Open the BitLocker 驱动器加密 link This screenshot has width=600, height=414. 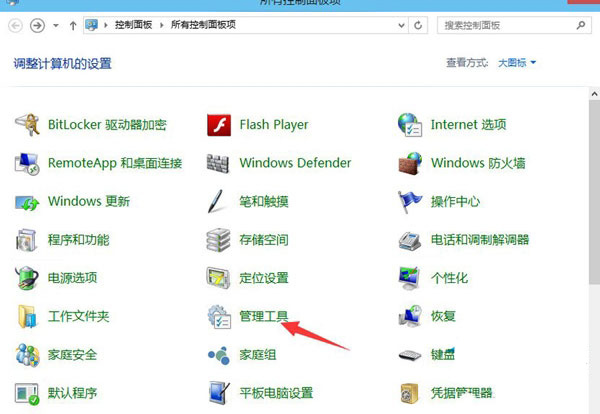point(107,125)
